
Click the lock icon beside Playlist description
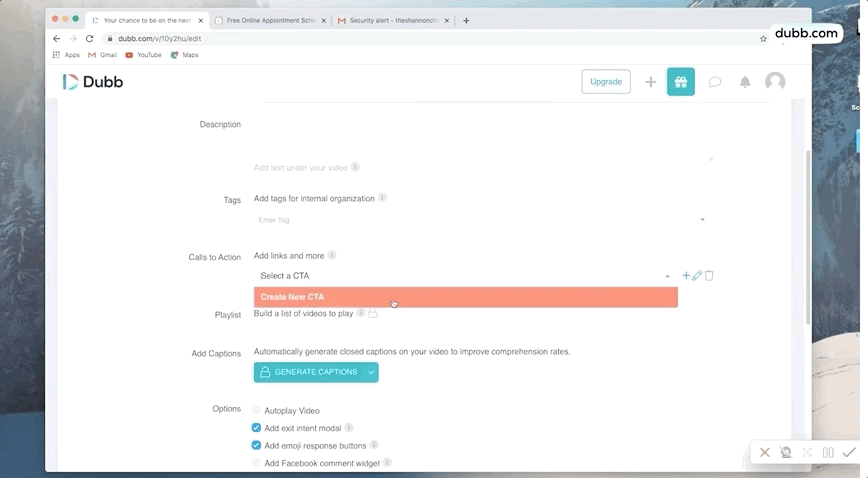[x=373, y=313]
